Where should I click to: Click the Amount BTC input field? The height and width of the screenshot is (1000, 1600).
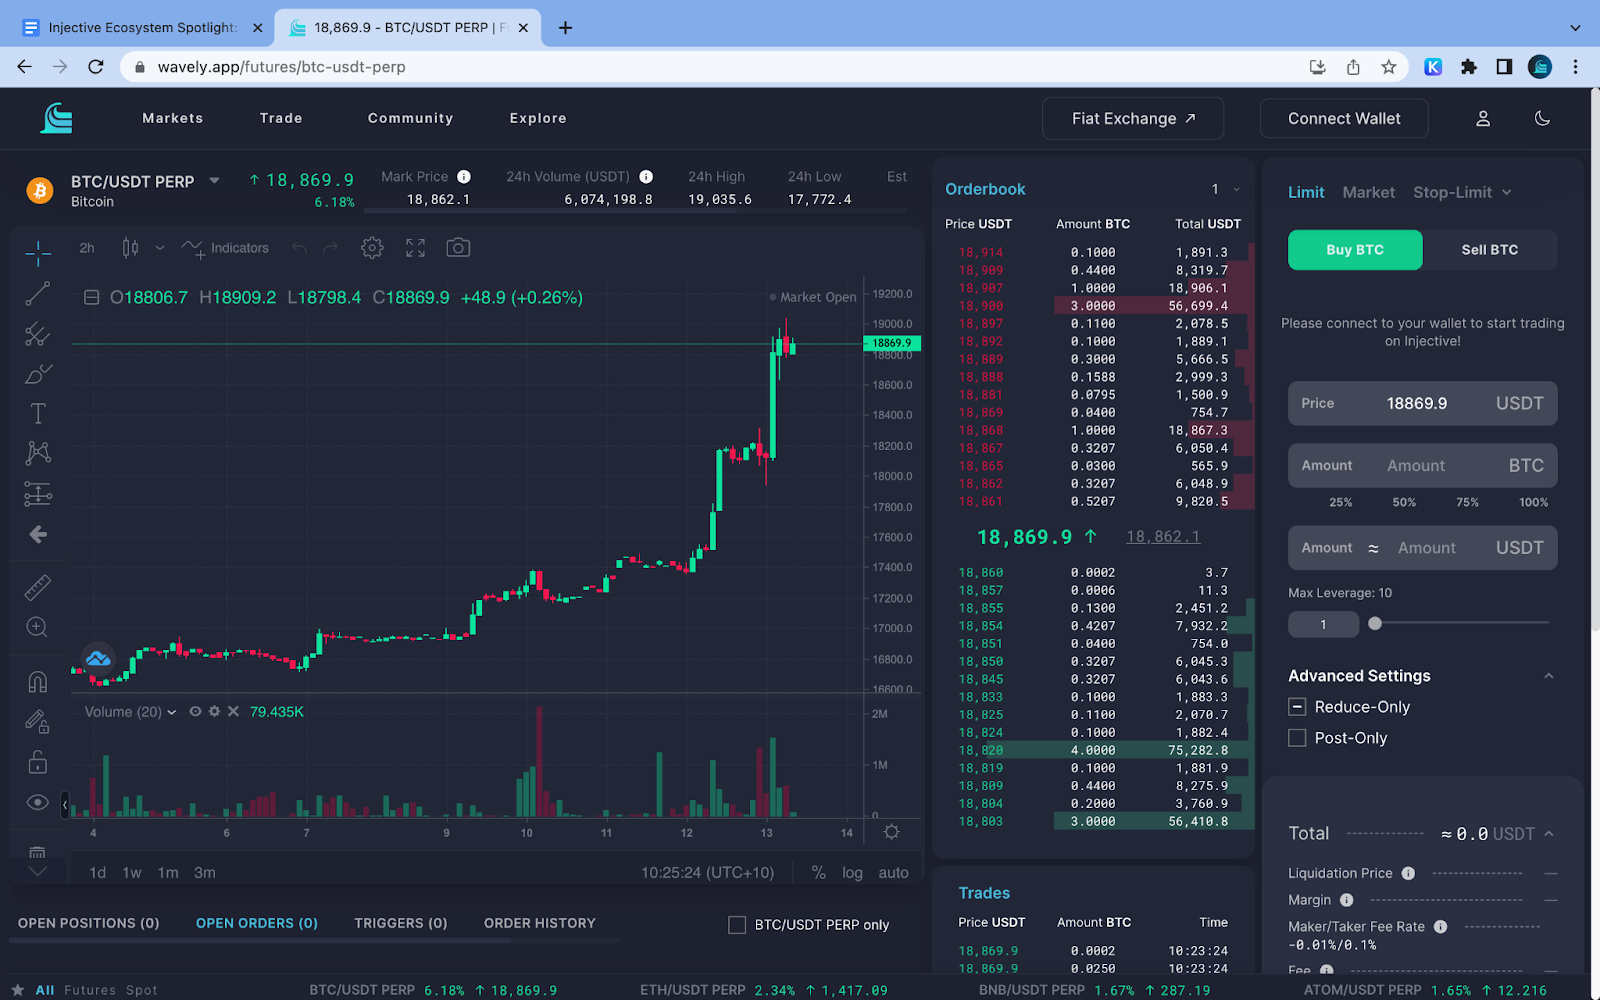coord(1423,465)
